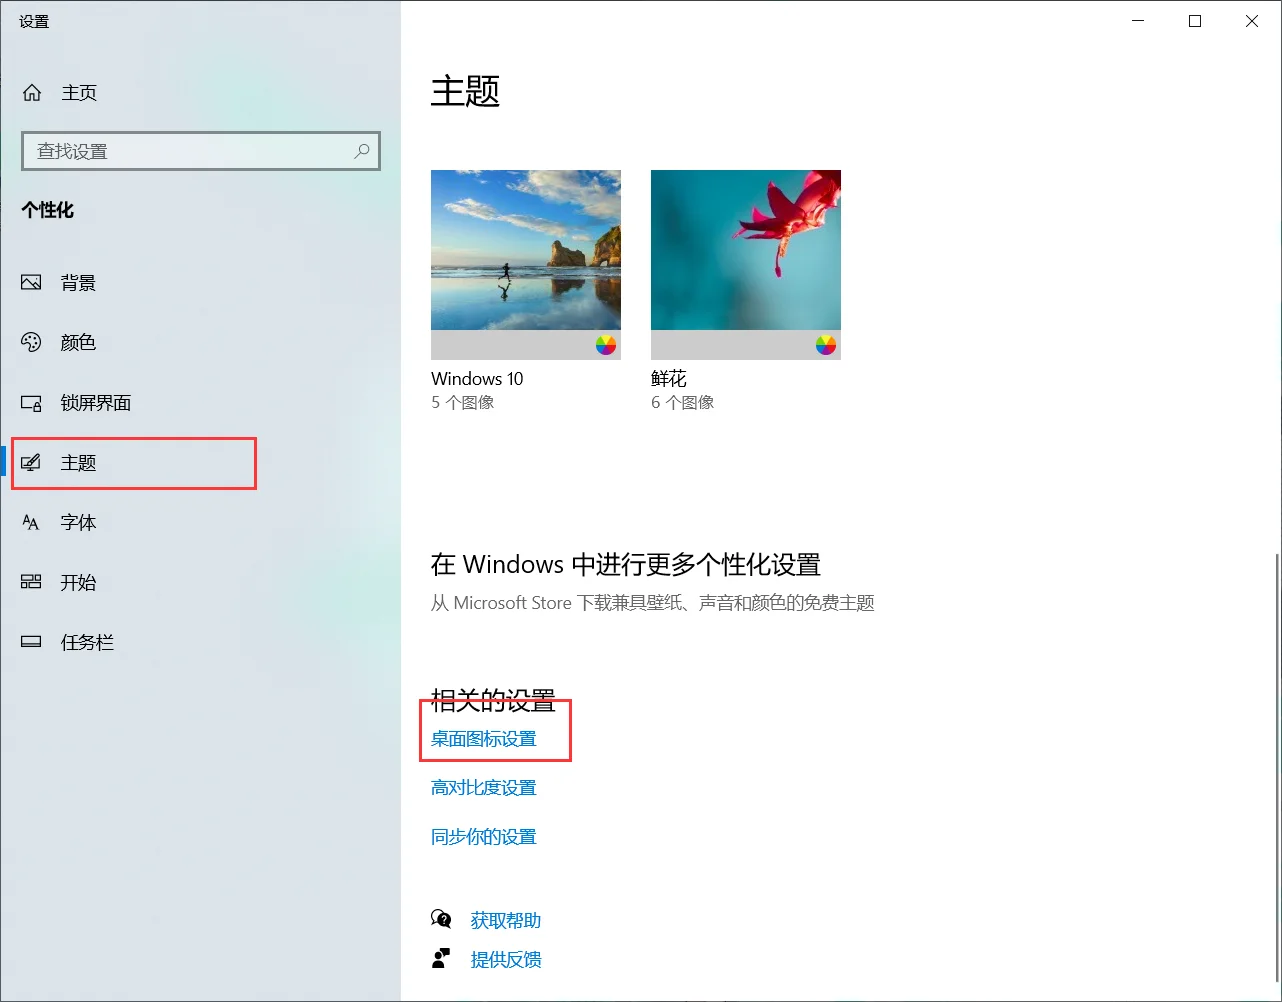Click the 提供反馈 feedback person icon

tap(441, 958)
